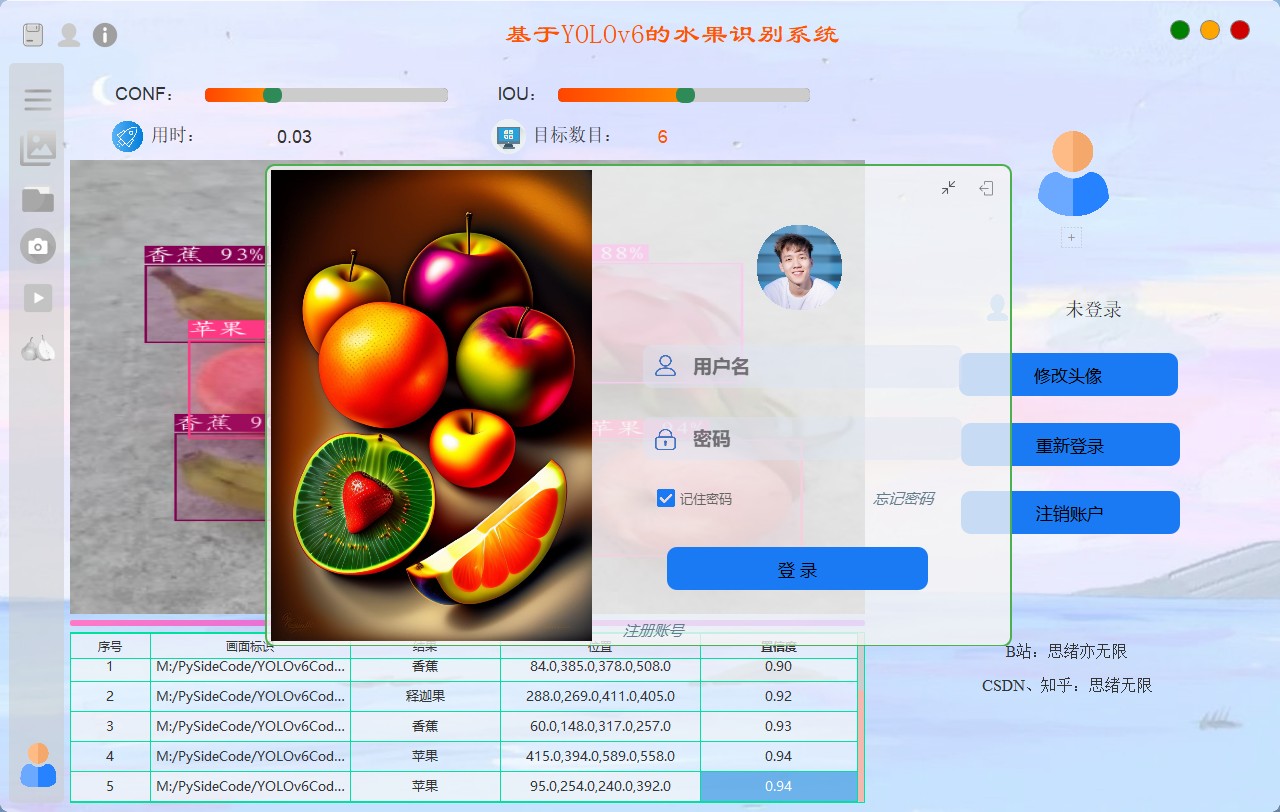1280x812 pixels.
Task: Click the 重新登录 button
Action: [1070, 445]
